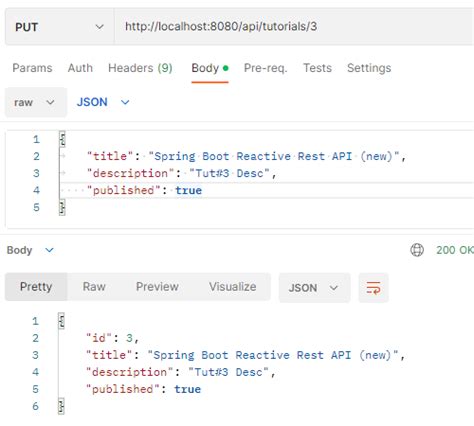
Task: Click the closing brace marker in the request body
Action: point(62,207)
